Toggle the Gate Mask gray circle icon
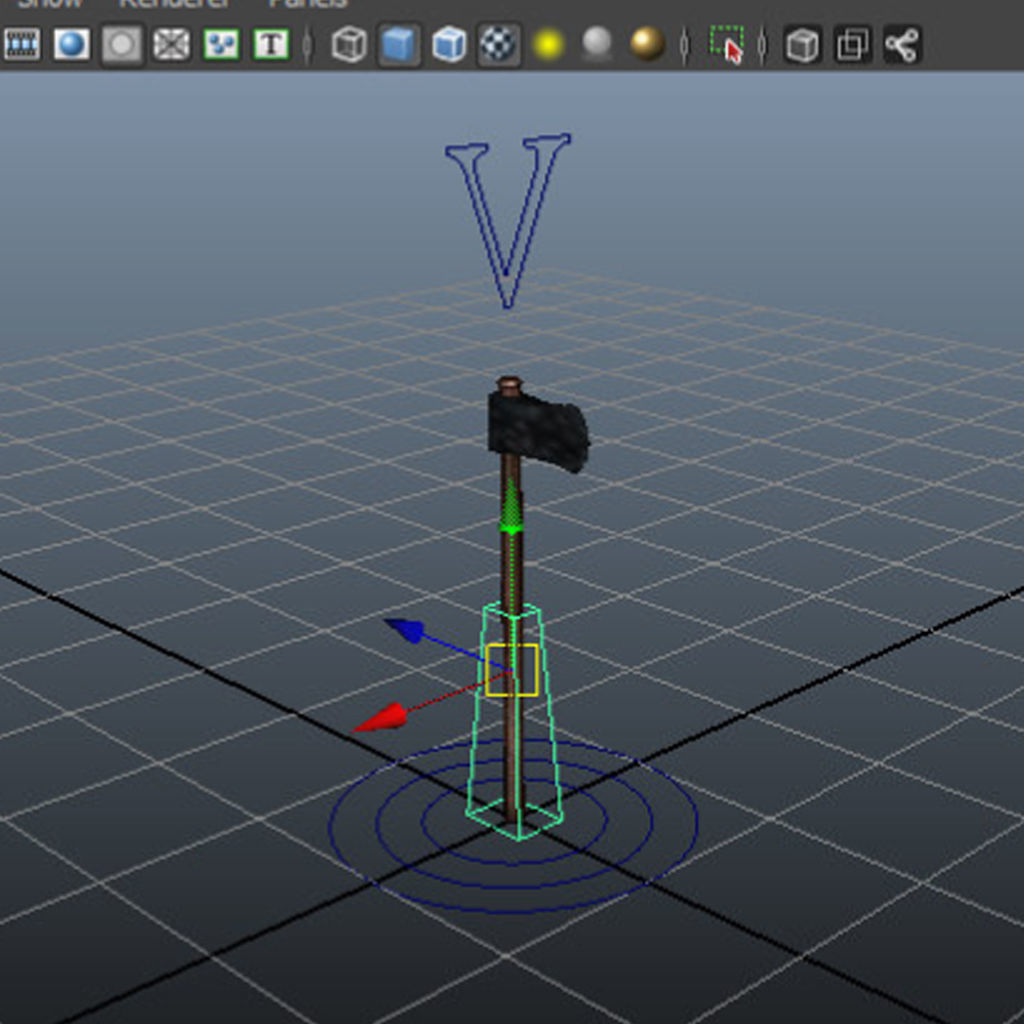The image size is (1024, 1024). pos(121,45)
